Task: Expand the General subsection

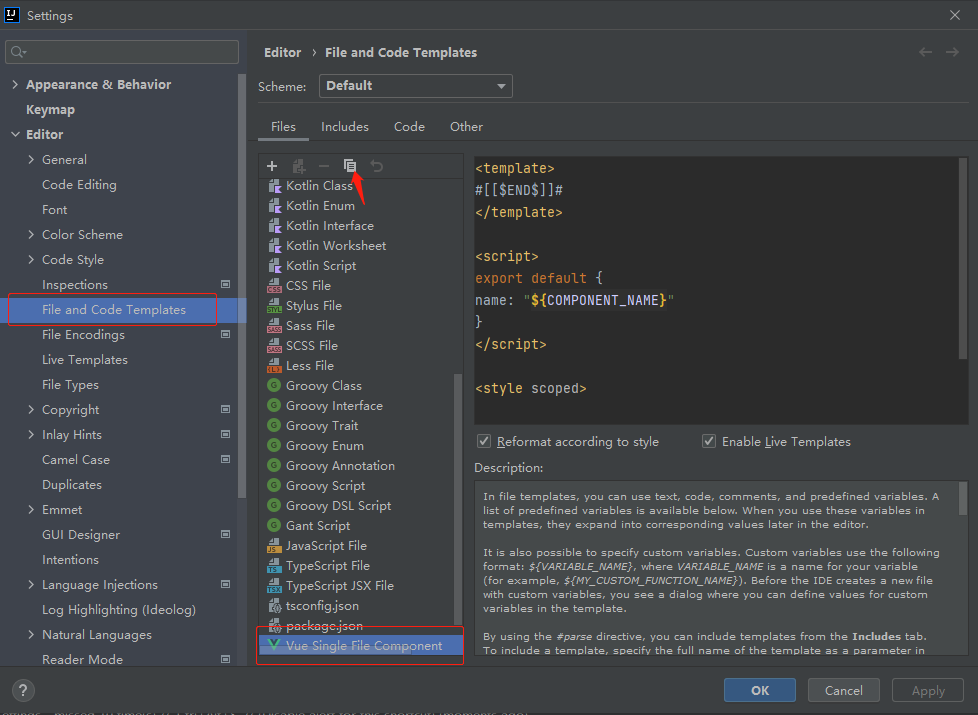Action: coord(31,160)
